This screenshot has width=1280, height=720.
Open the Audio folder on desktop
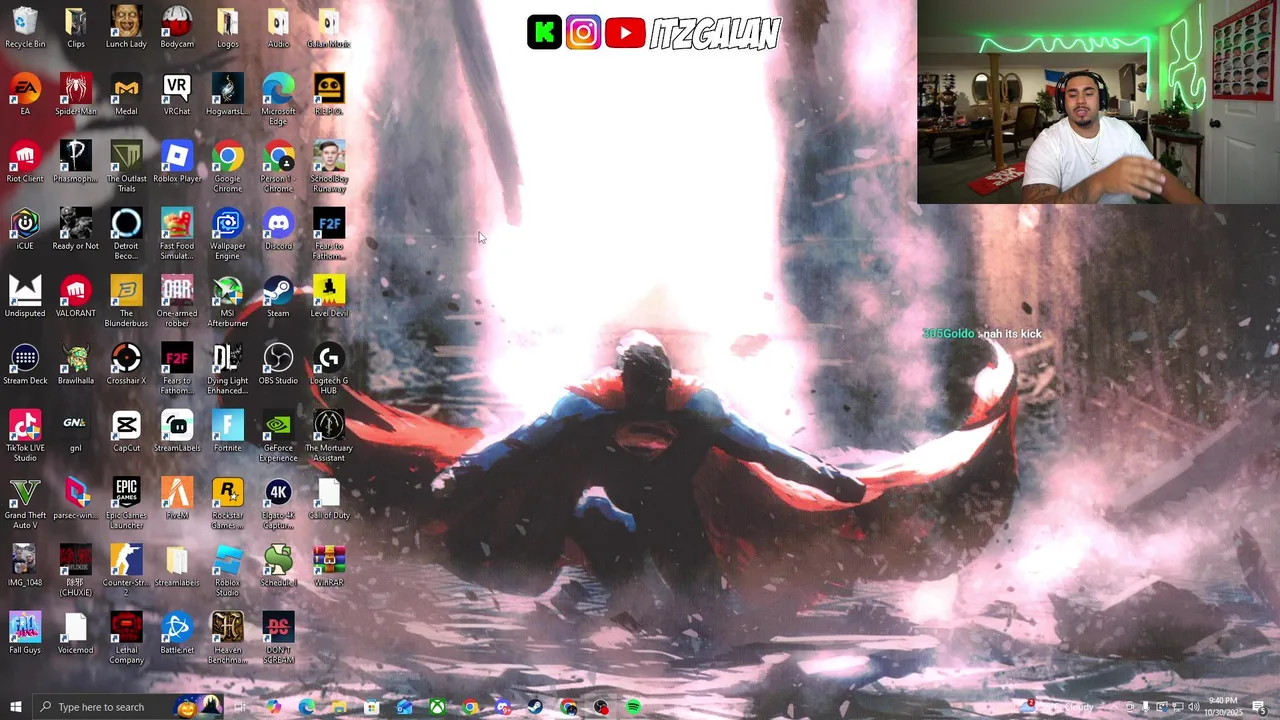coord(278,28)
